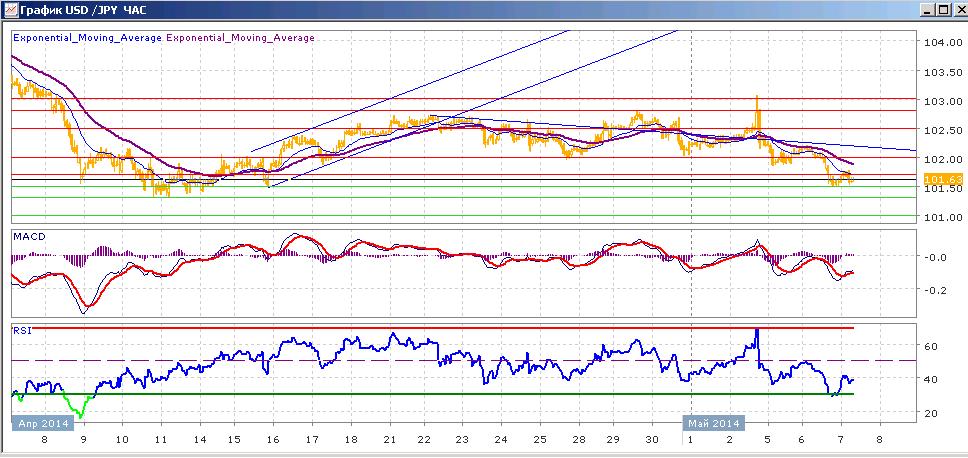Viewport: 968px width, 458px height.
Task: Click the 101.00 price axis value
Action: click(x=944, y=217)
